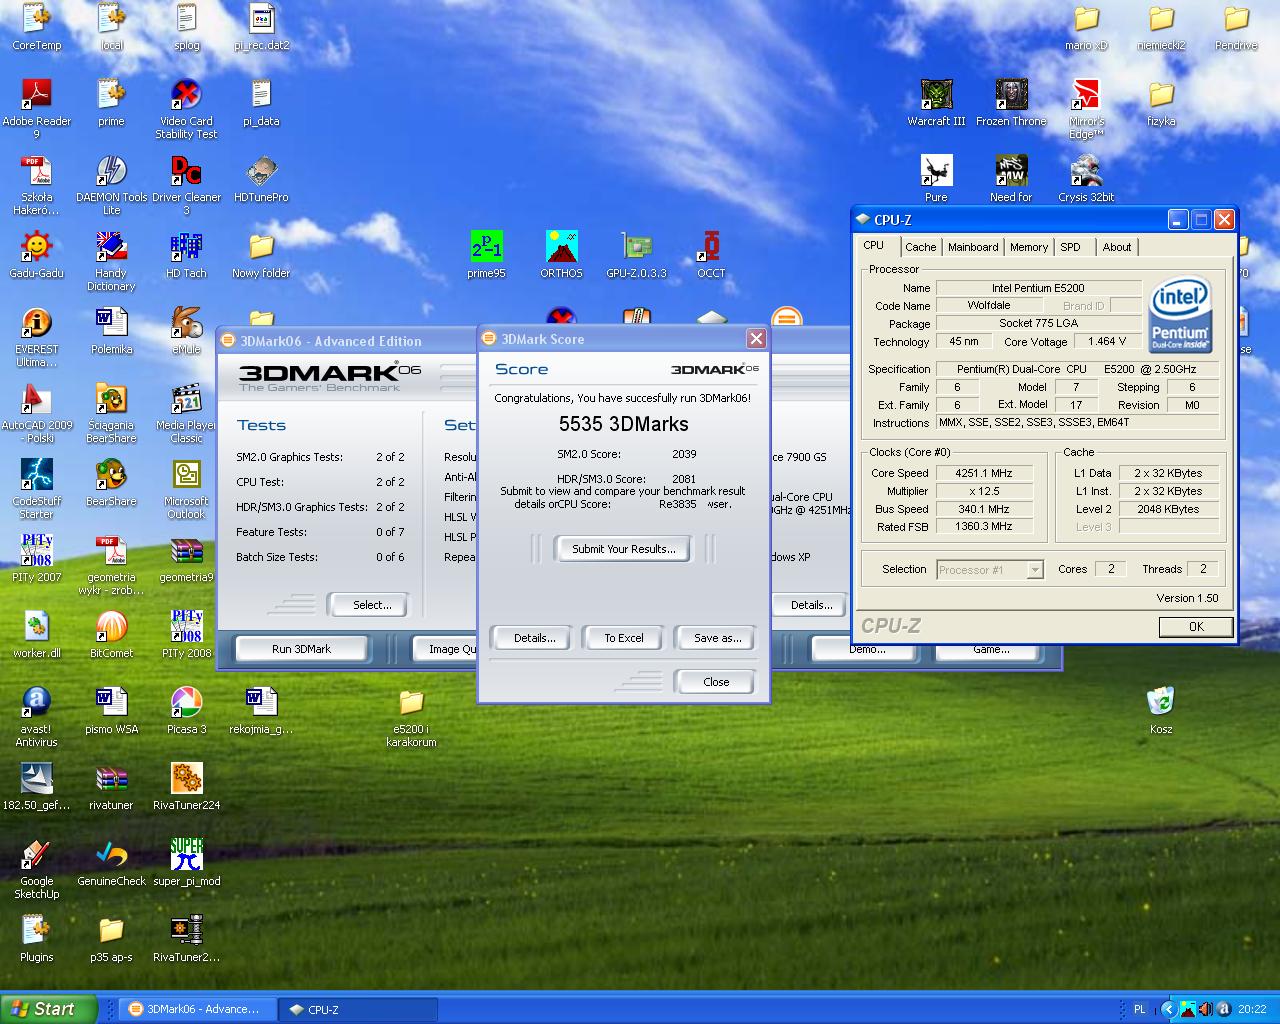Open Warcraft III desktop icon

coord(936,102)
